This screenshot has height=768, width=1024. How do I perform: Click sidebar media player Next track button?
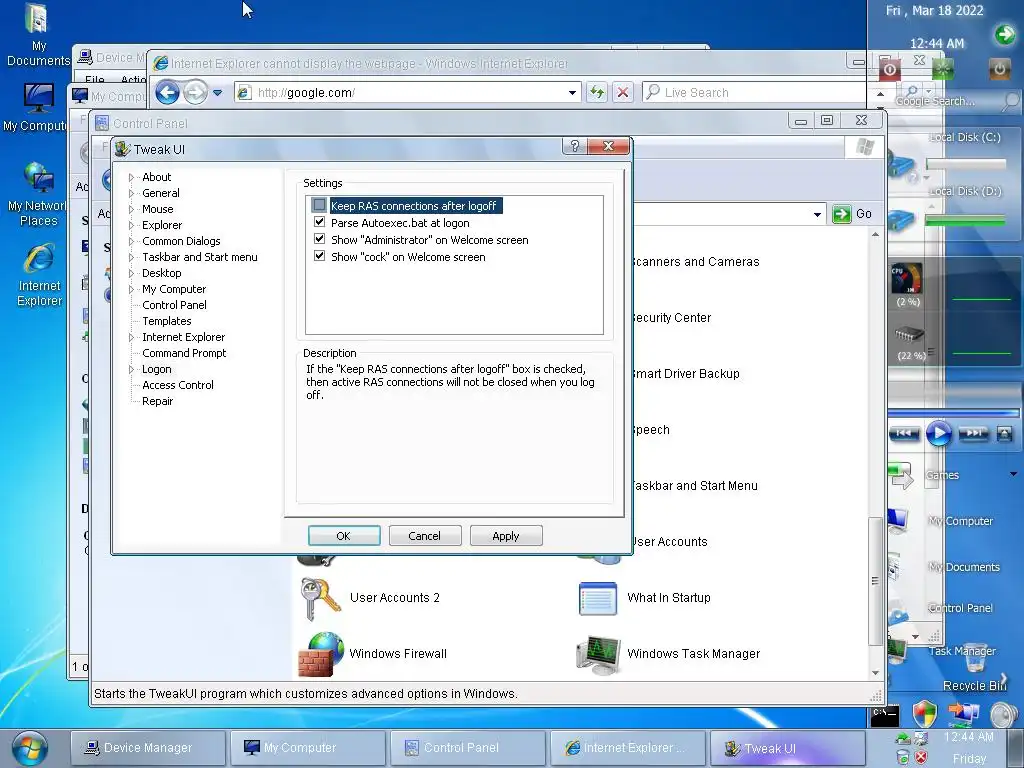point(973,433)
